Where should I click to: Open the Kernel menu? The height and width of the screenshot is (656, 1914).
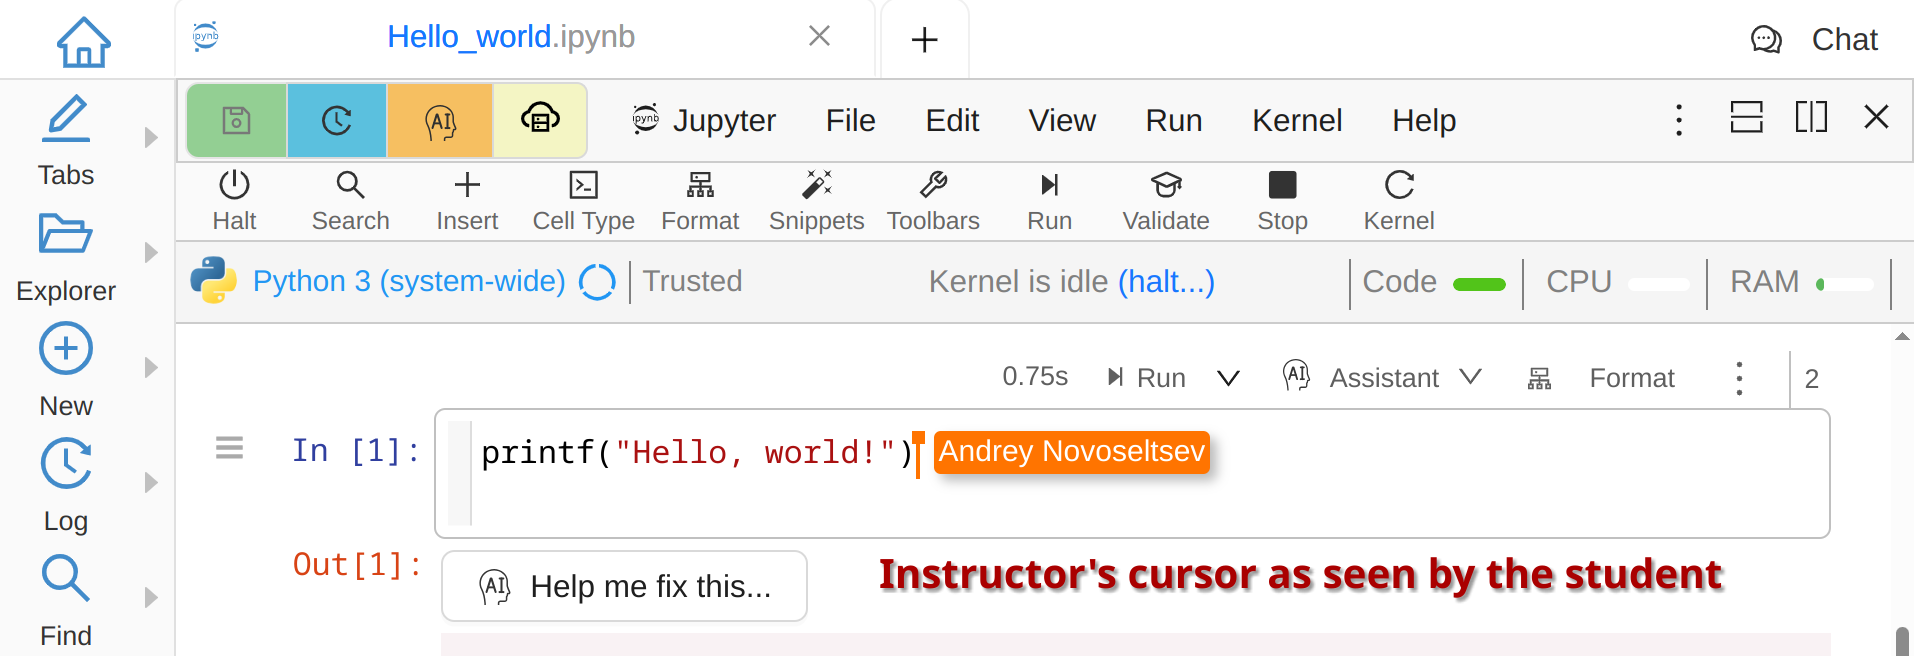tap(1296, 121)
